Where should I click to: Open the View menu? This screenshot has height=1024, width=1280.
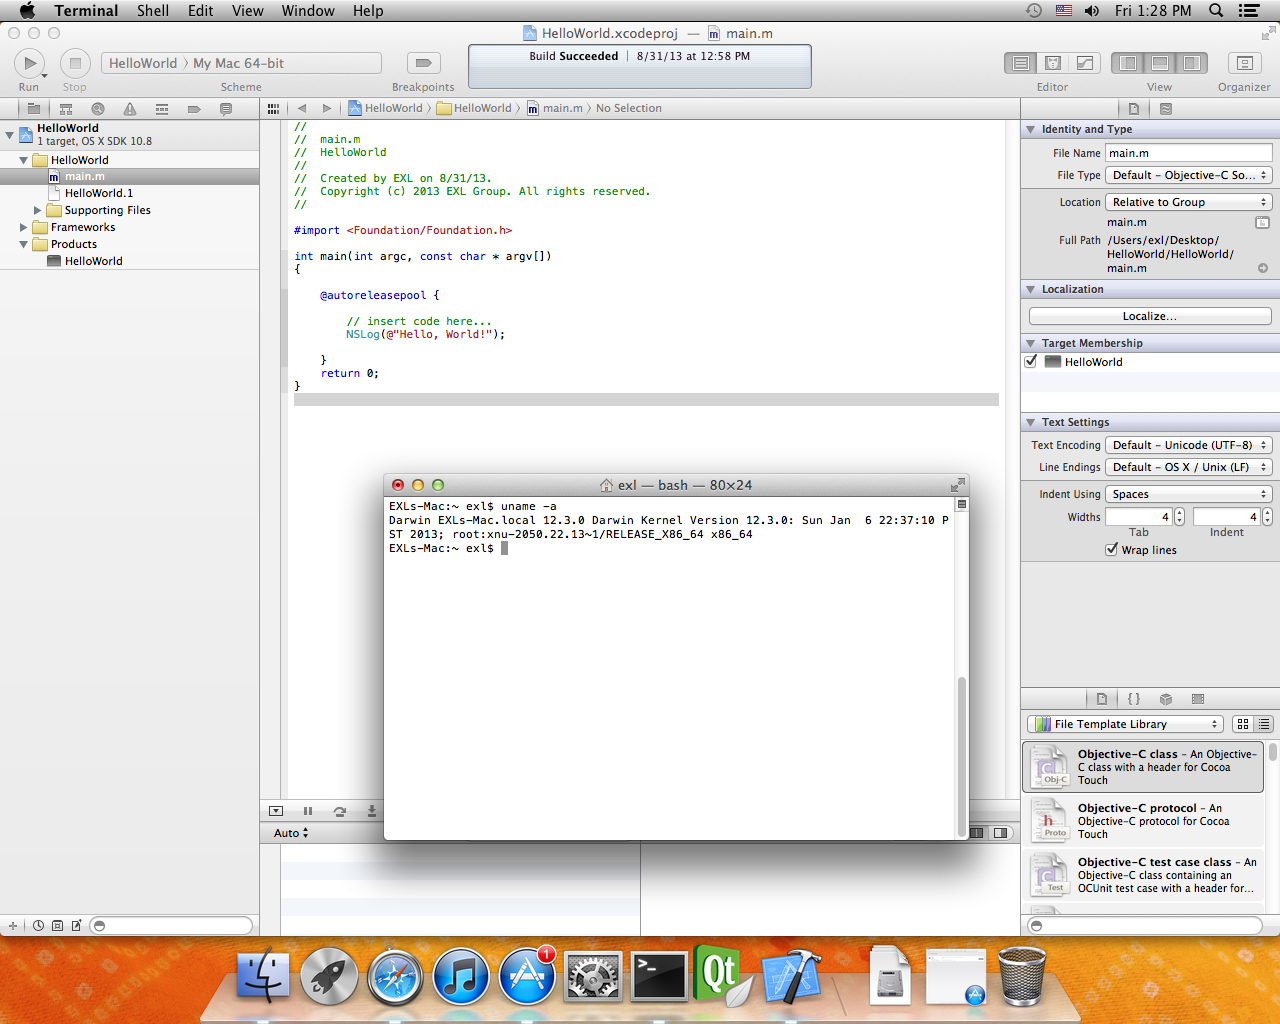pos(248,10)
